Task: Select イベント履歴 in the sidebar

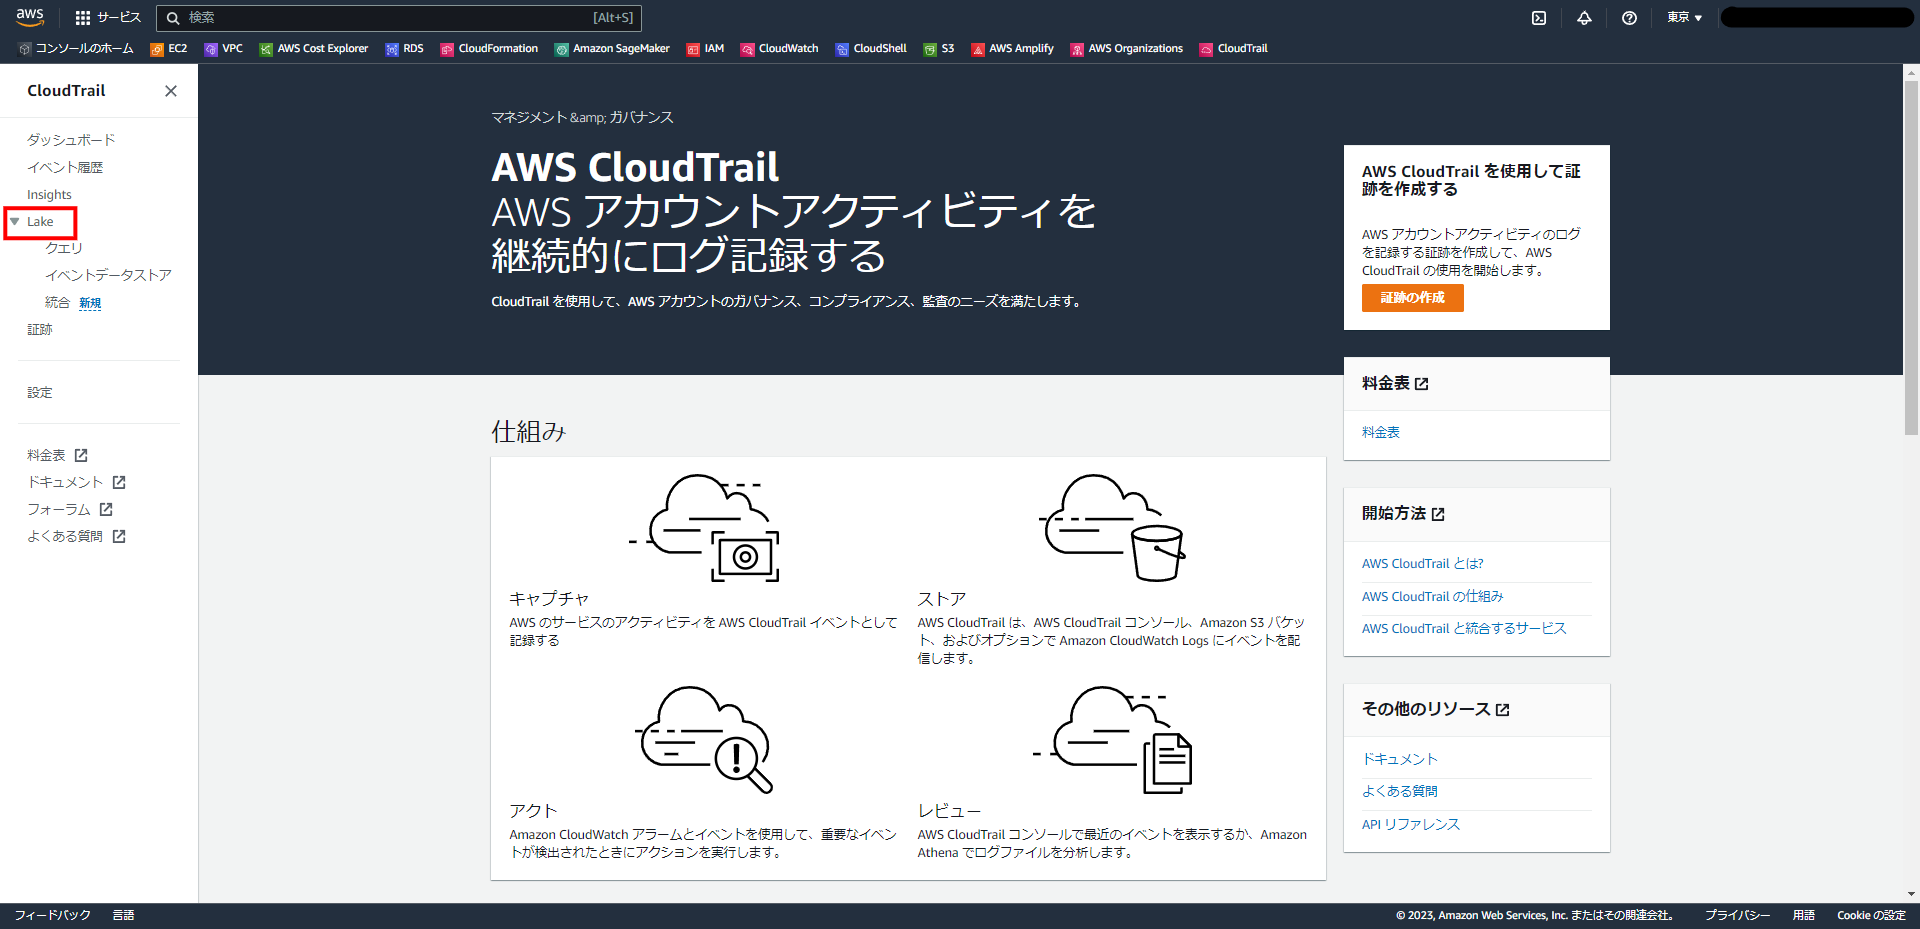Action: 66,166
